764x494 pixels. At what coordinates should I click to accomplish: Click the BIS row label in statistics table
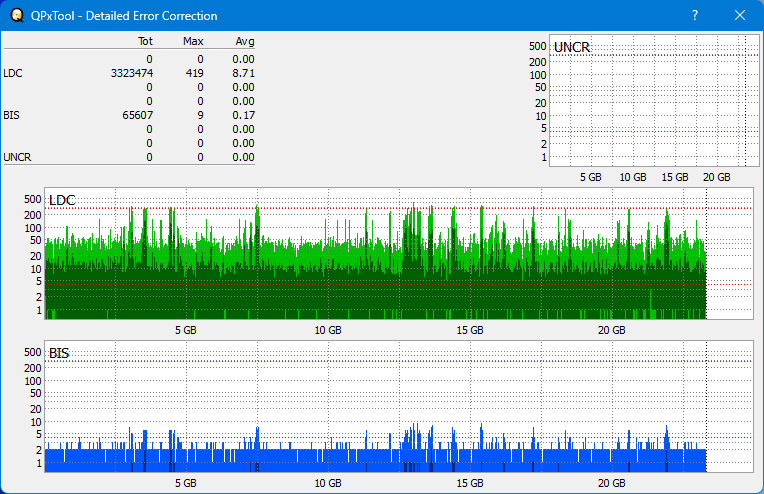coord(12,115)
